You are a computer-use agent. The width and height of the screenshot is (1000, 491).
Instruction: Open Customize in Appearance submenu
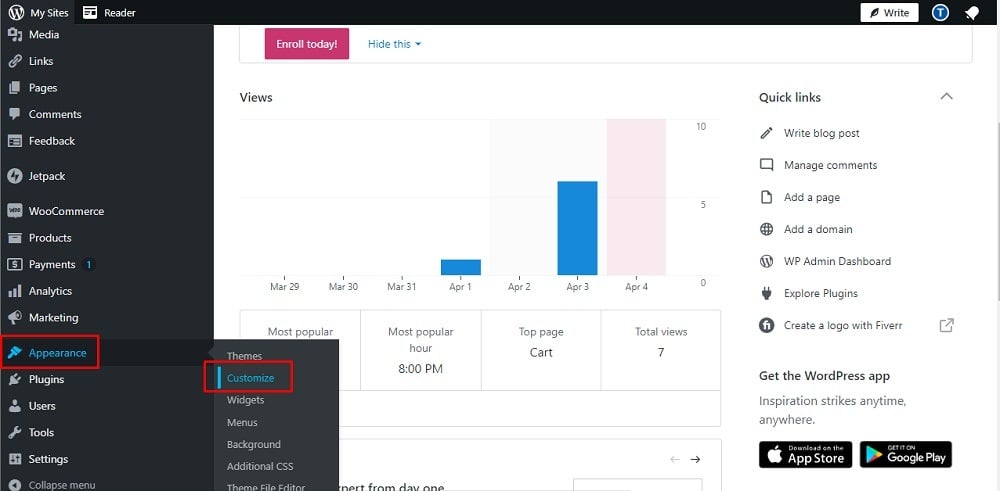tap(250, 378)
